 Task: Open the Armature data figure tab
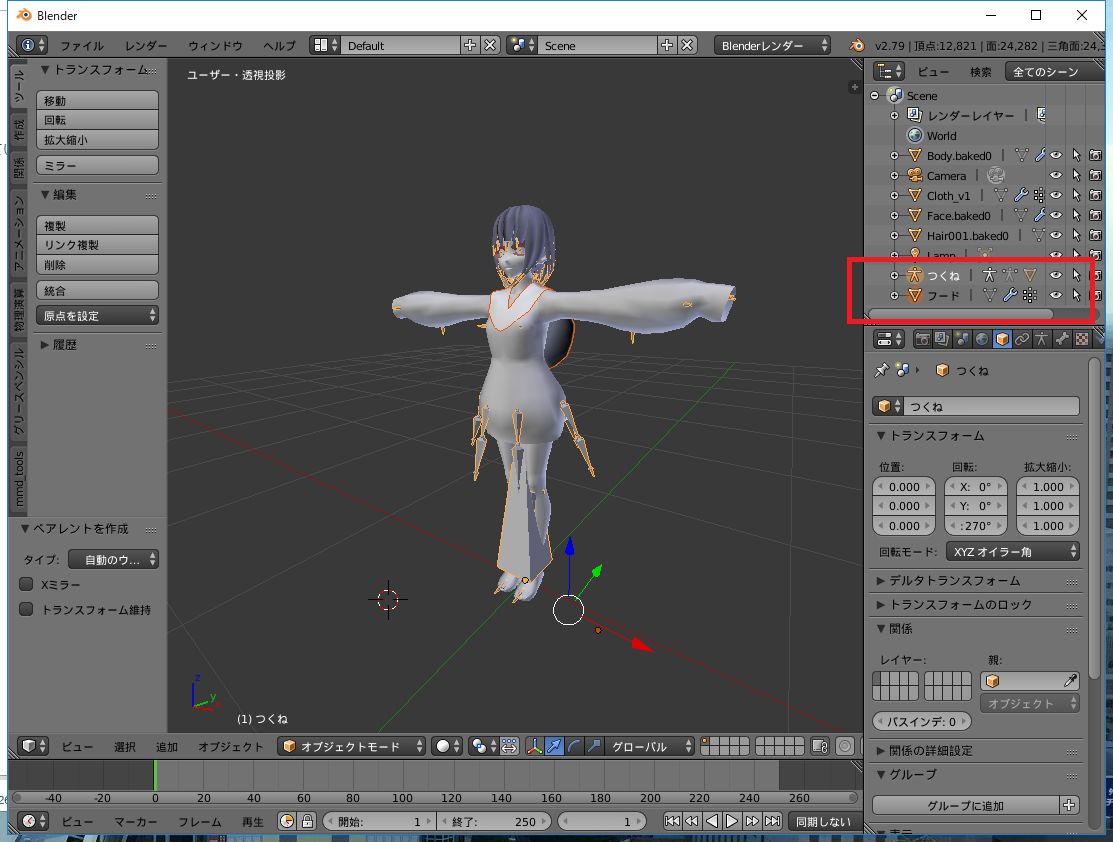(1041, 339)
